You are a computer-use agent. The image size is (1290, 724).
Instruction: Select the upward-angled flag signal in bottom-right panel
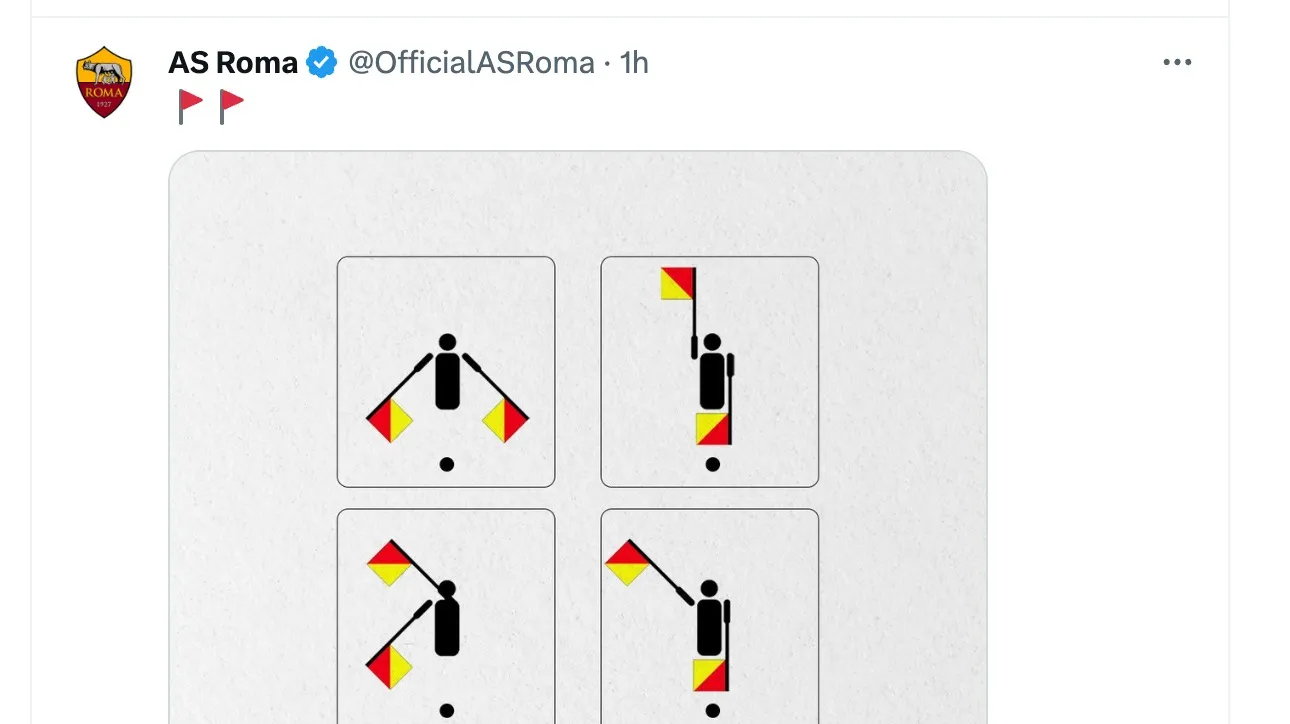[x=710, y=614]
